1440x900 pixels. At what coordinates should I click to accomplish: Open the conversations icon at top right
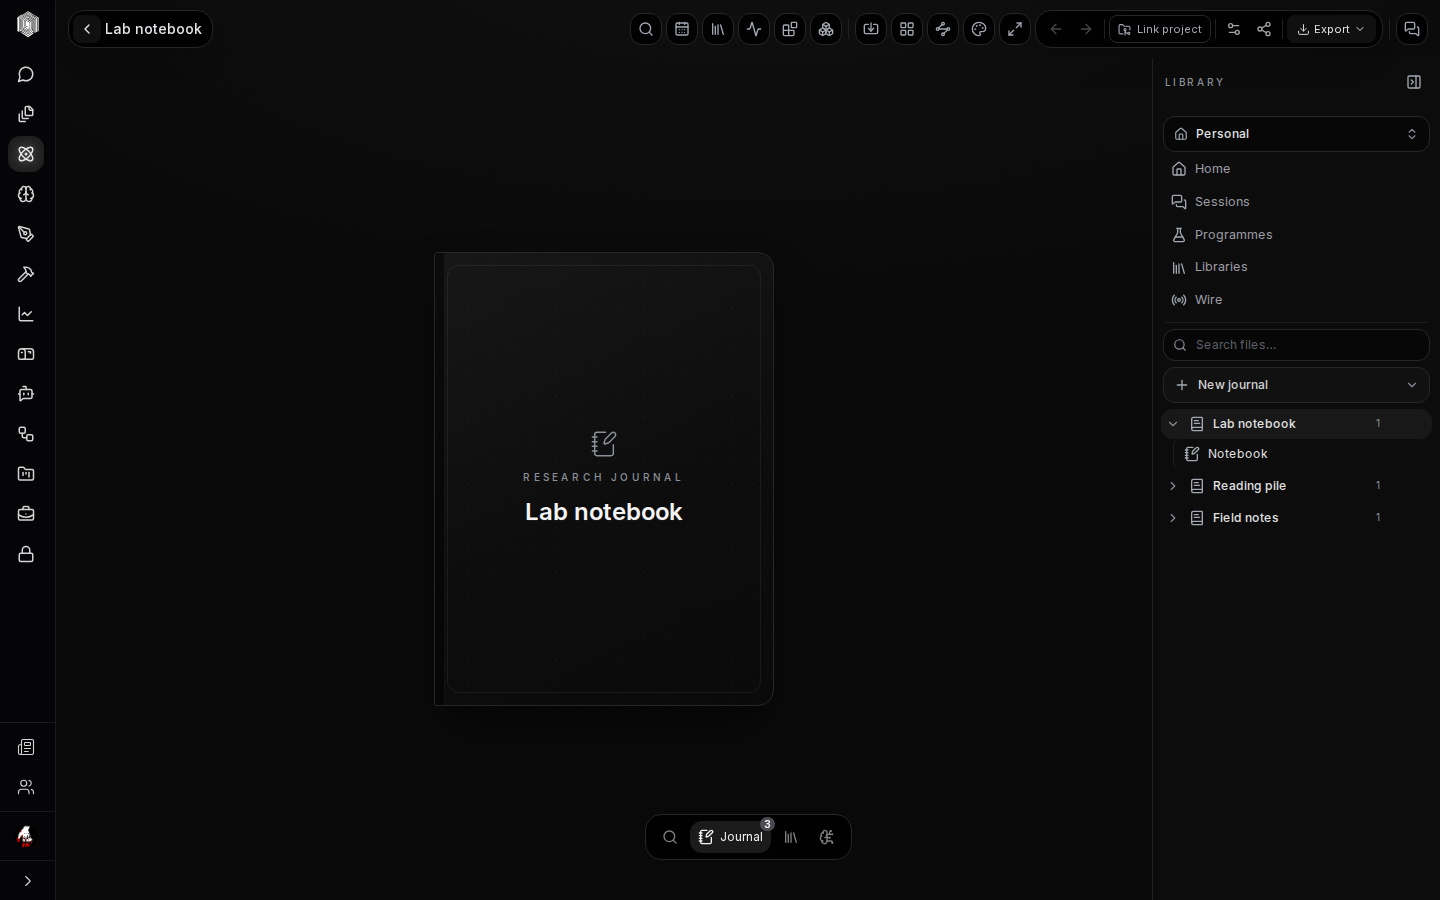[1412, 29]
